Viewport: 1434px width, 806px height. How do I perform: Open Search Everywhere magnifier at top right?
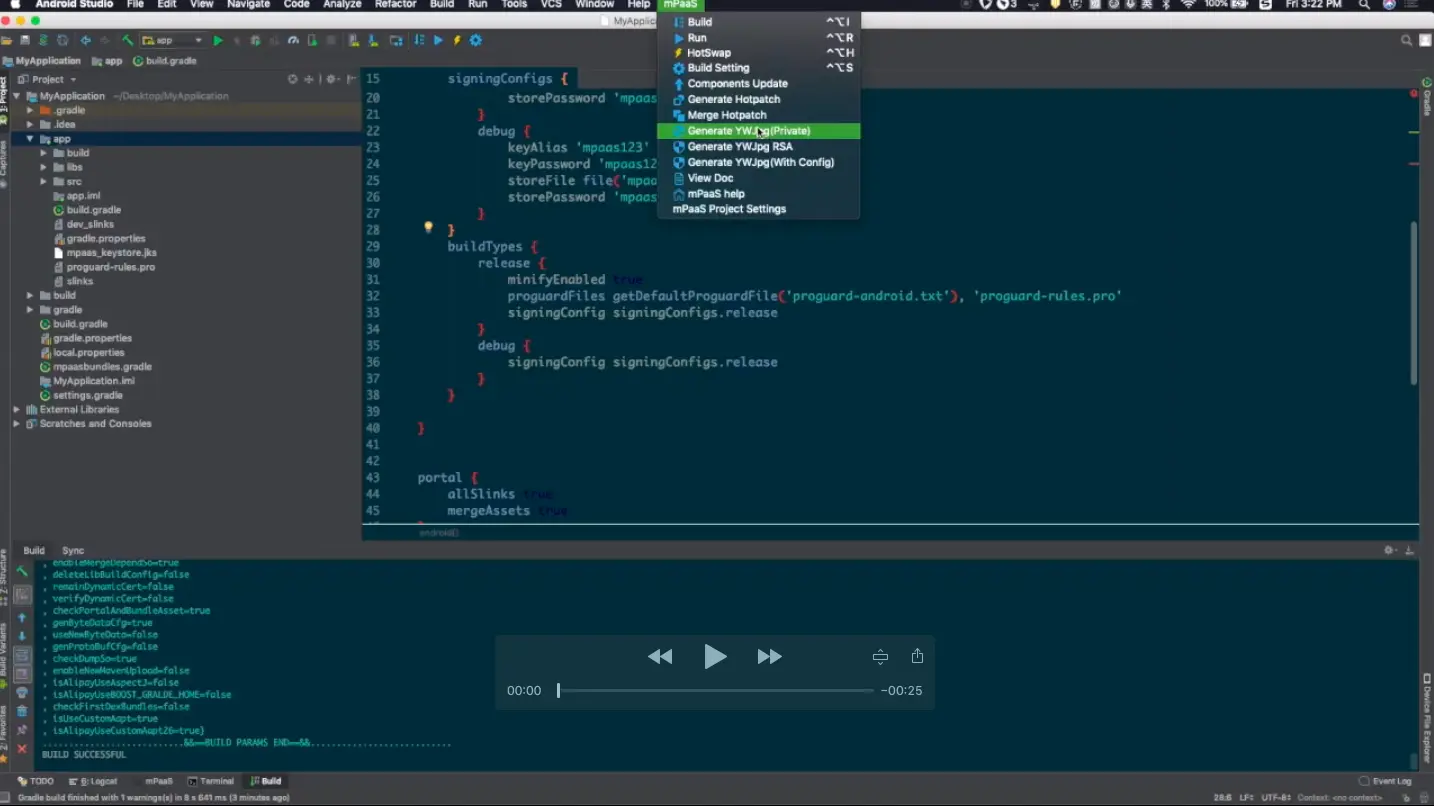tap(1406, 40)
